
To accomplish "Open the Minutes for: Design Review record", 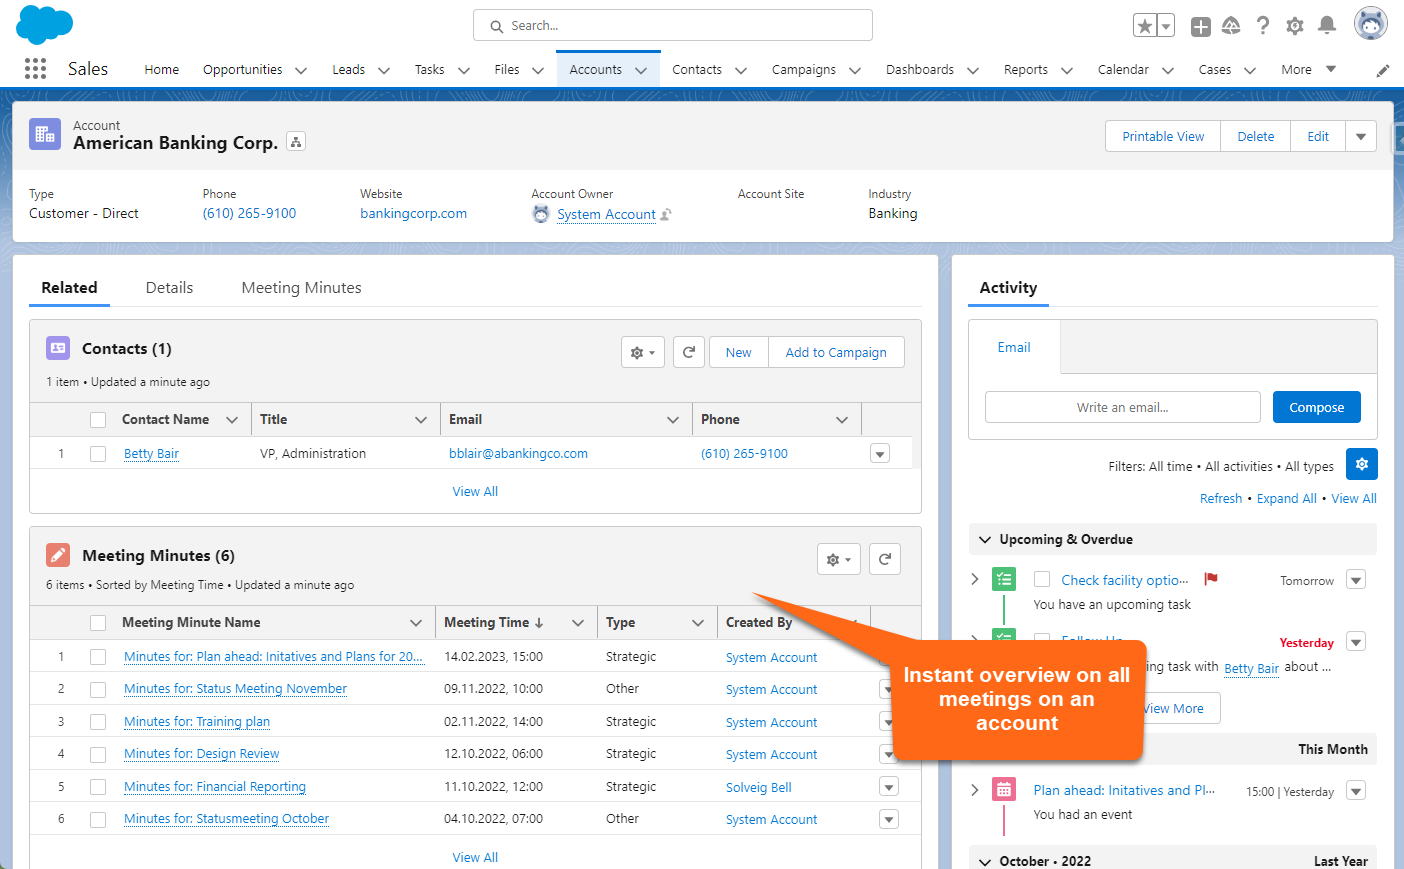I will coord(201,754).
